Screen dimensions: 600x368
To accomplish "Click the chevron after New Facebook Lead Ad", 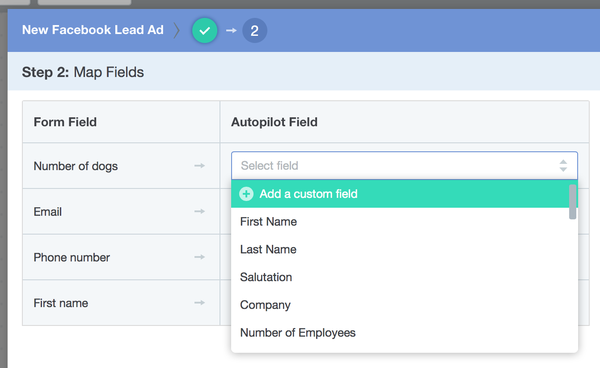I will 176,30.
